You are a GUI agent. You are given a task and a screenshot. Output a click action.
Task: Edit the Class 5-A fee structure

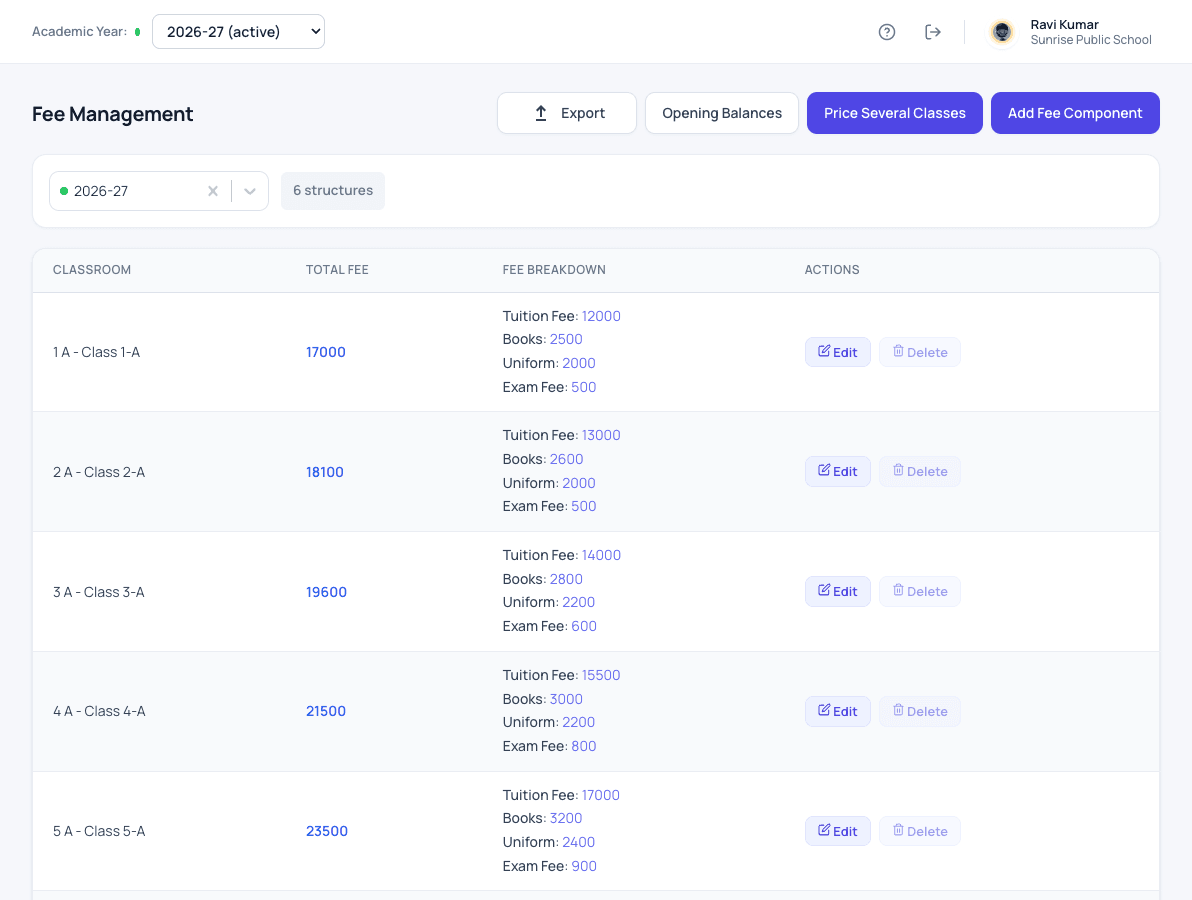838,831
